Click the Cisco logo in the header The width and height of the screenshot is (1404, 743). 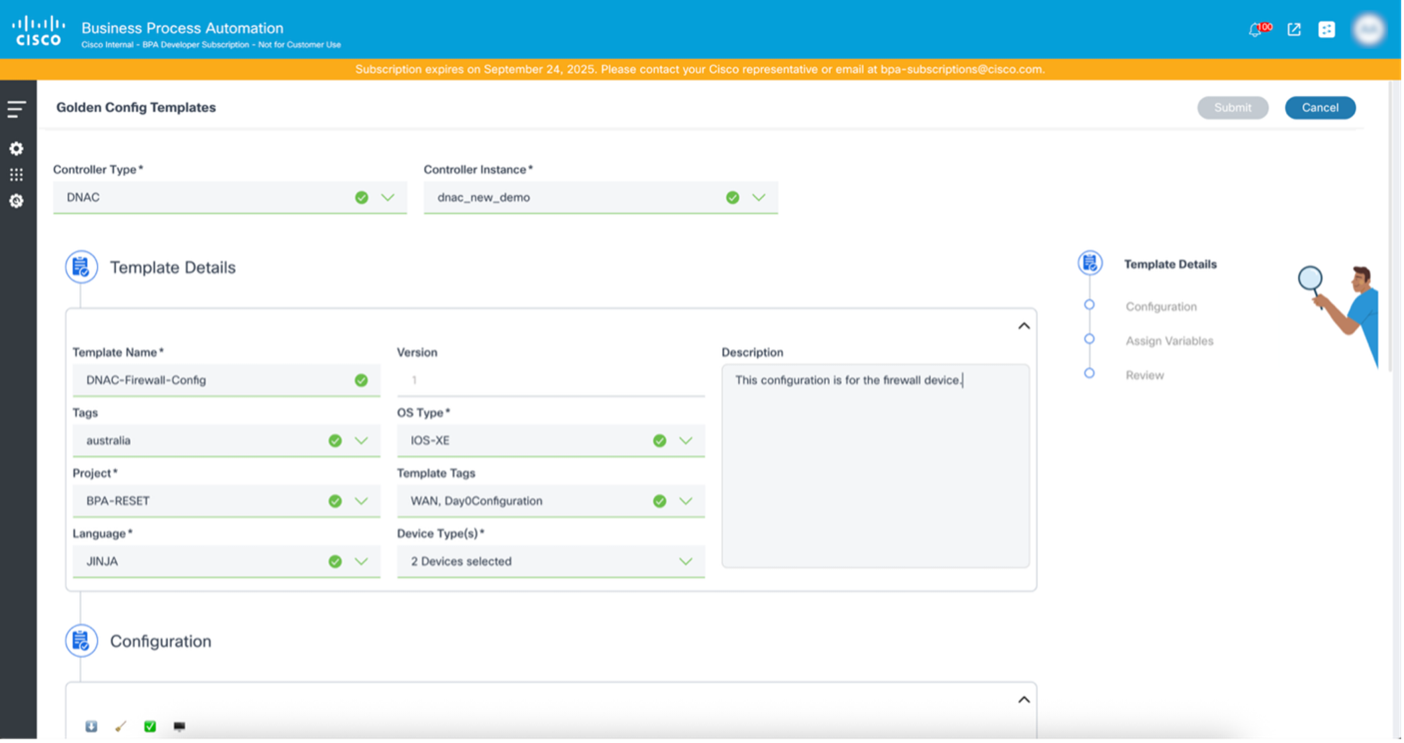coord(38,30)
